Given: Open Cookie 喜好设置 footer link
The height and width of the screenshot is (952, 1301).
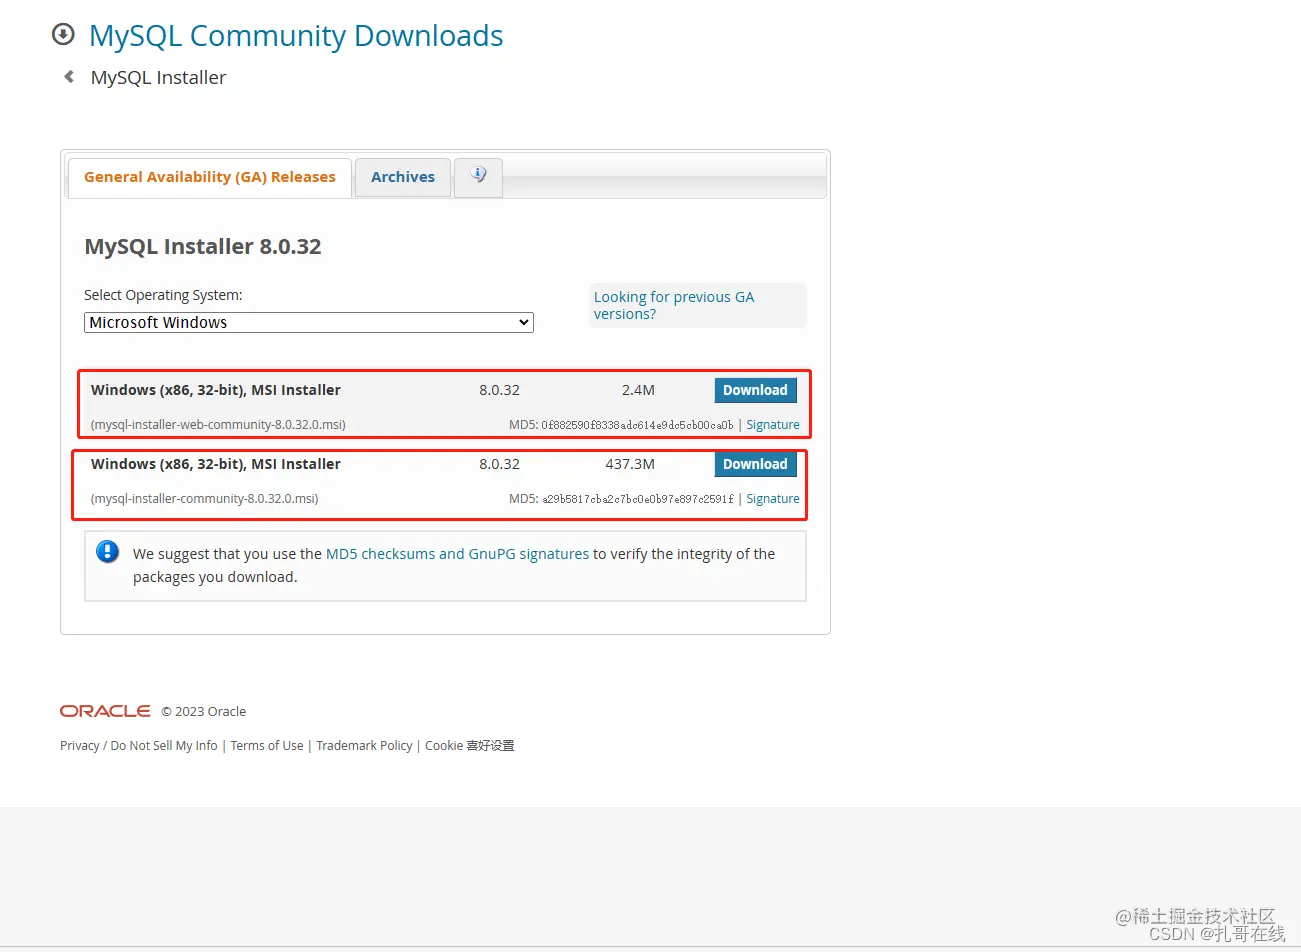Looking at the screenshot, I should tap(470, 746).
